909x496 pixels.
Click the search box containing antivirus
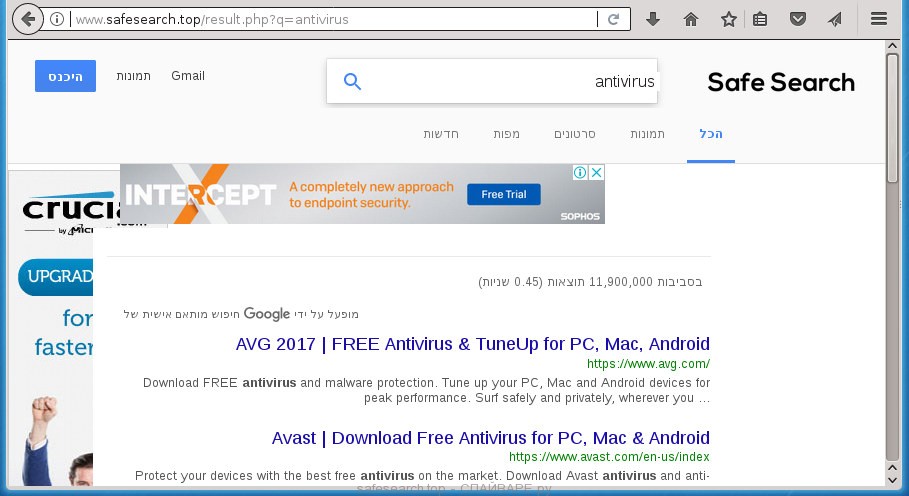tap(492, 81)
